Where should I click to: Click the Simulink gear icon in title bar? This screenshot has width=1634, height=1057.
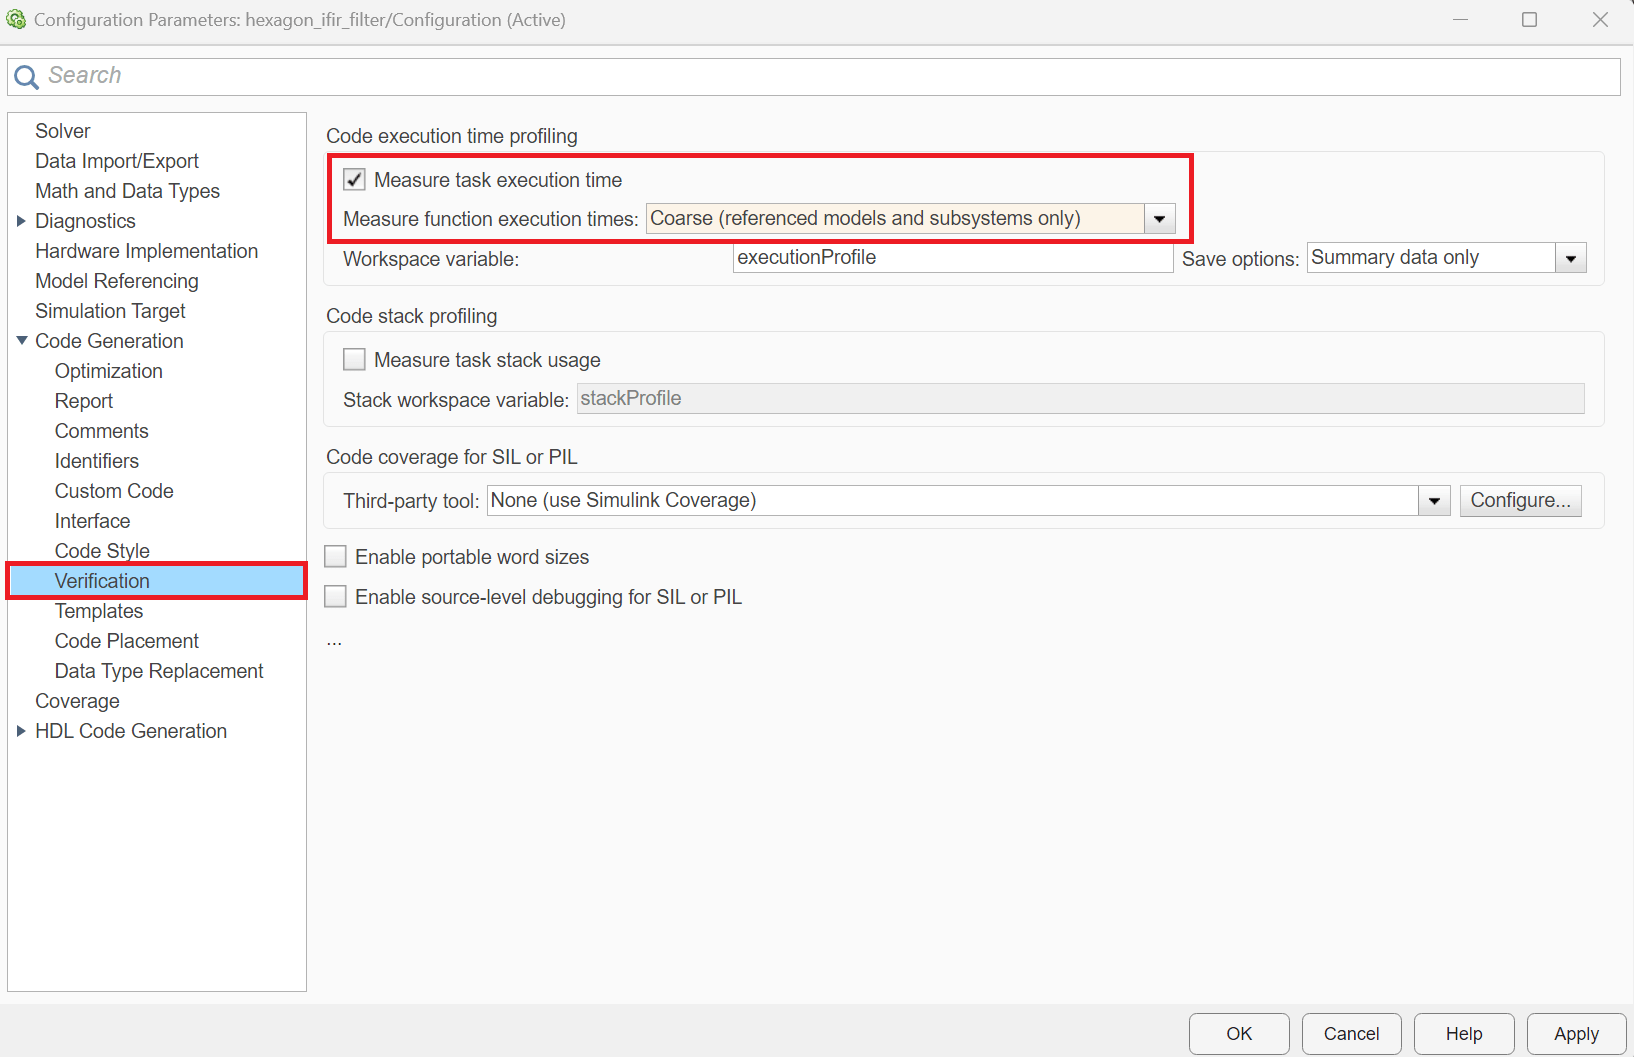[16, 20]
